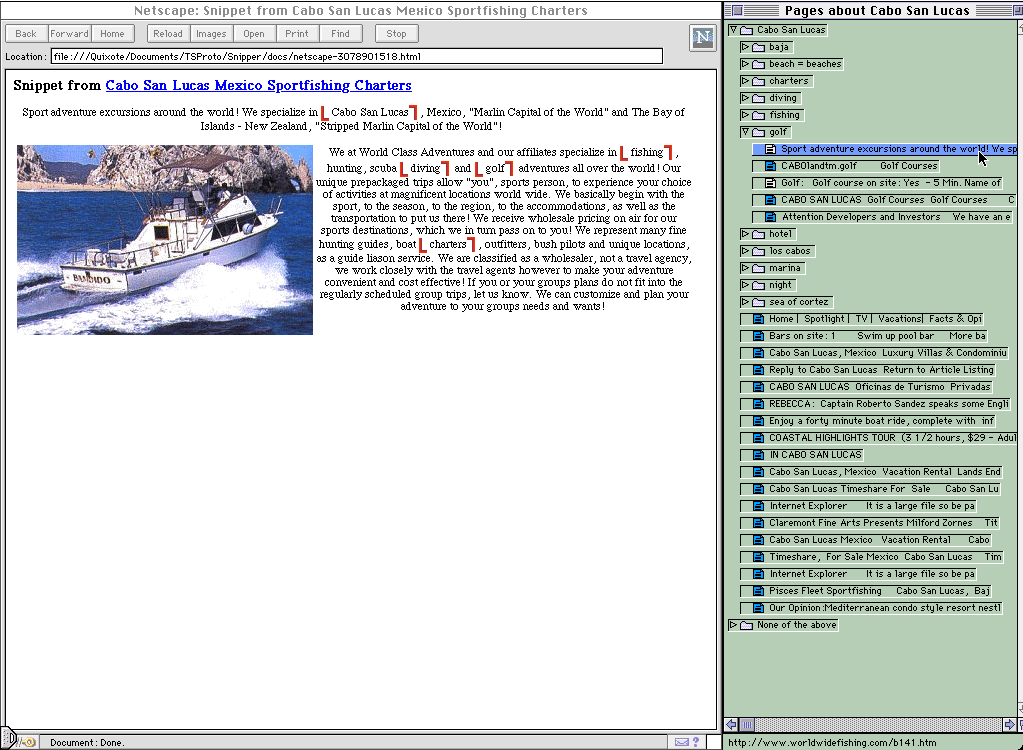Click page icon beside 'Golf course on site' entry
1023x750 pixels.
771,183
